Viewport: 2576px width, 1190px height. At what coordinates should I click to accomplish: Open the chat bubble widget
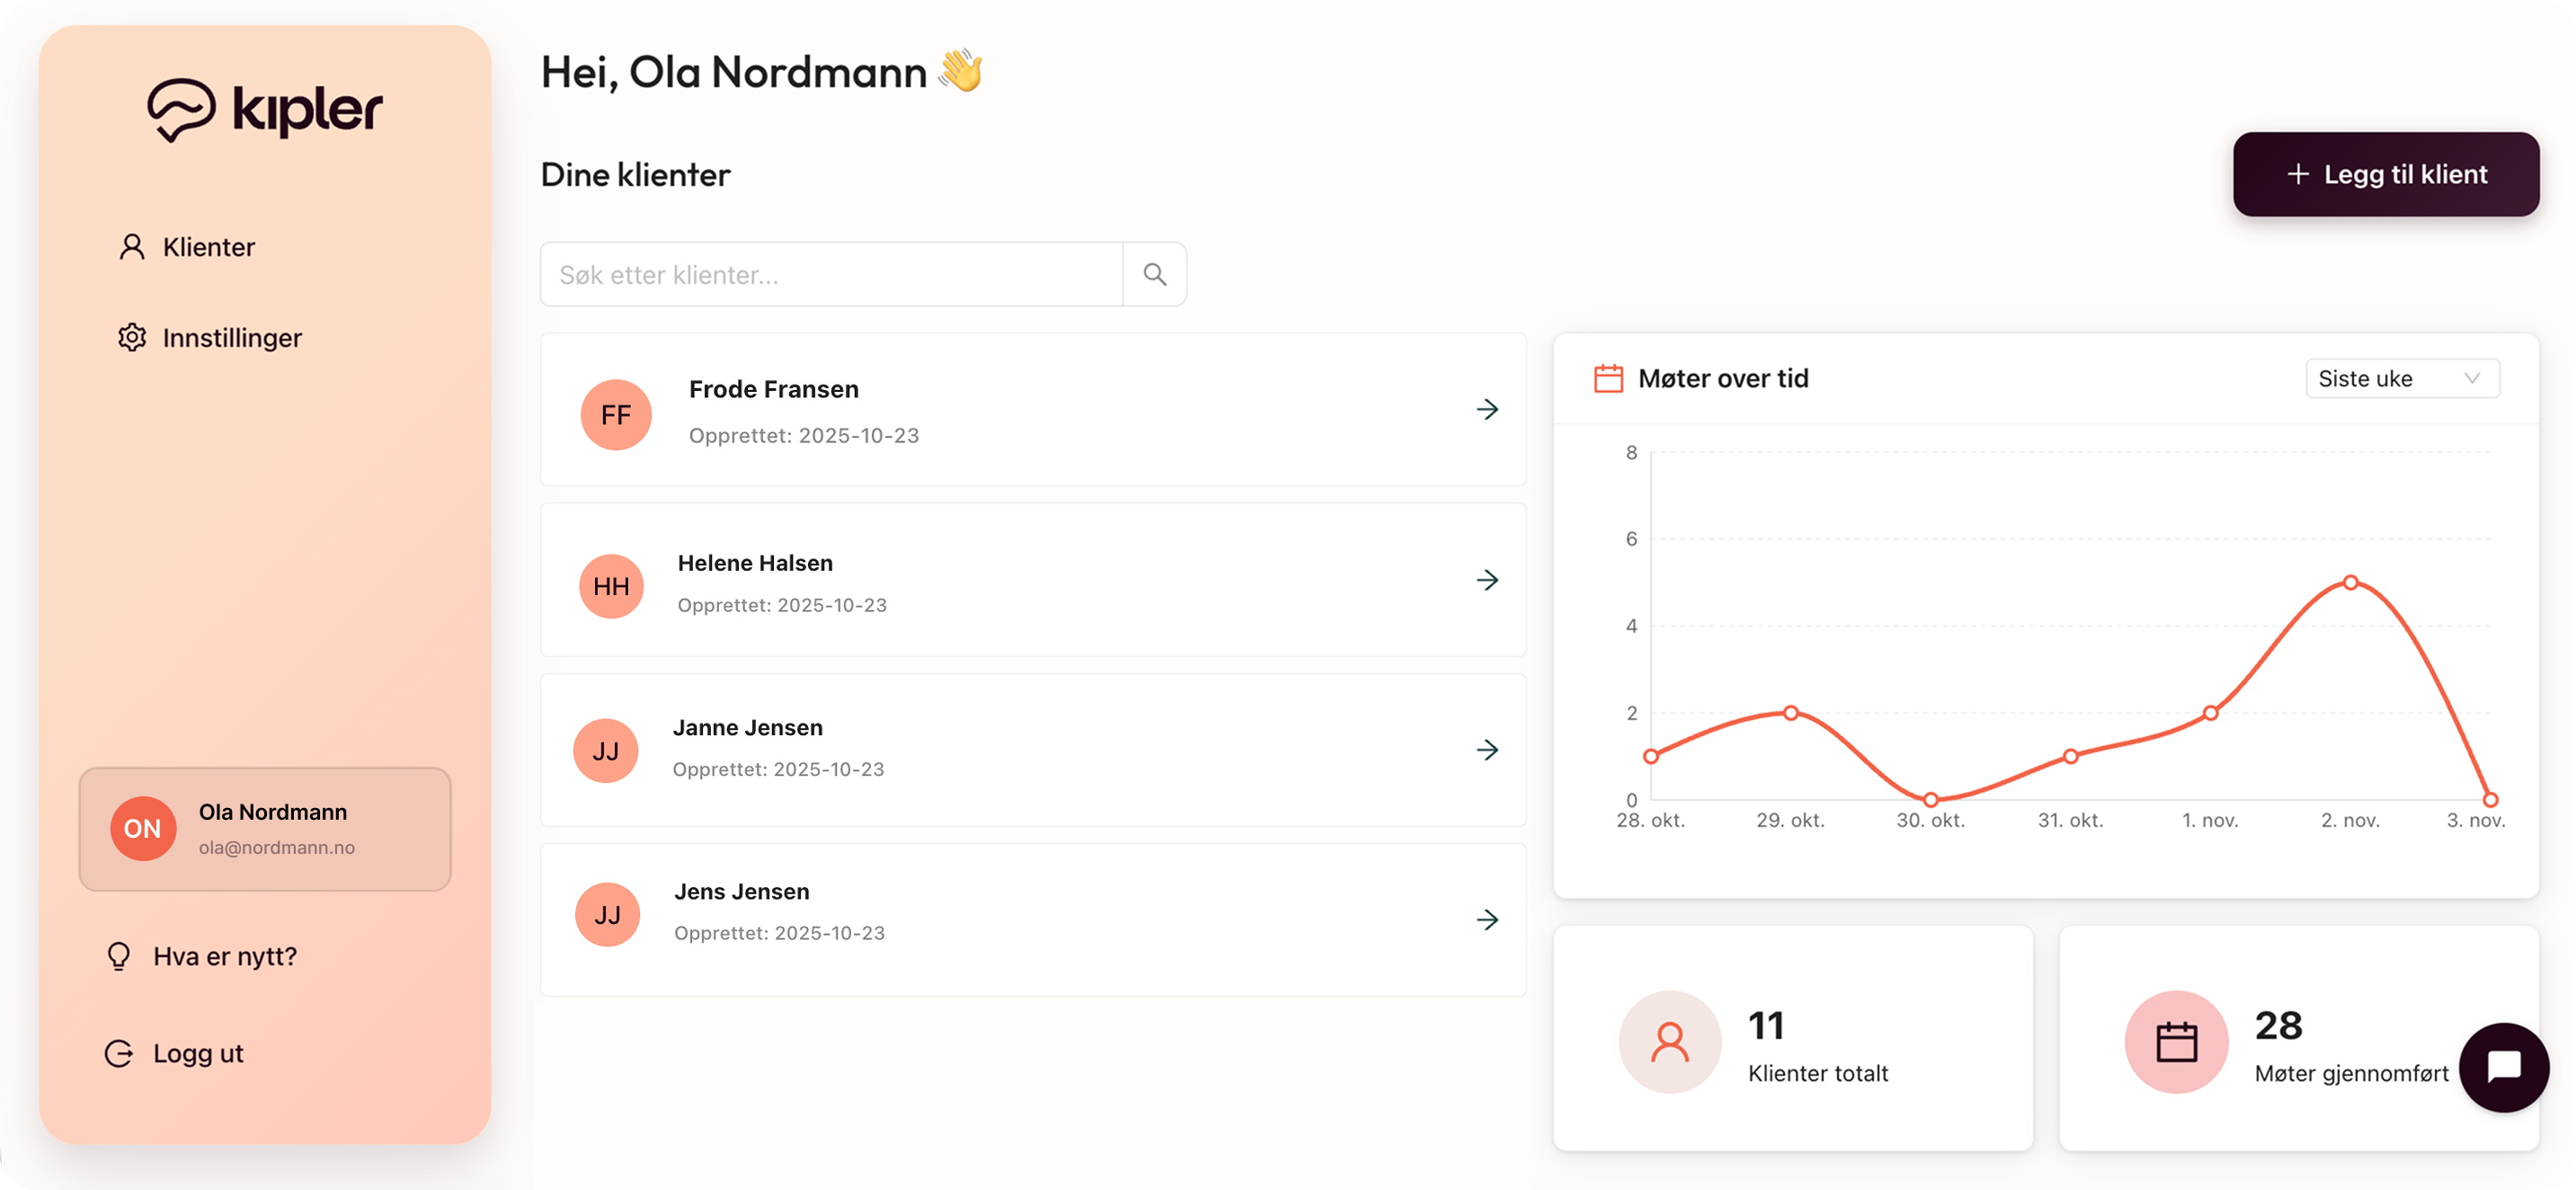pyautogui.click(x=2503, y=1066)
